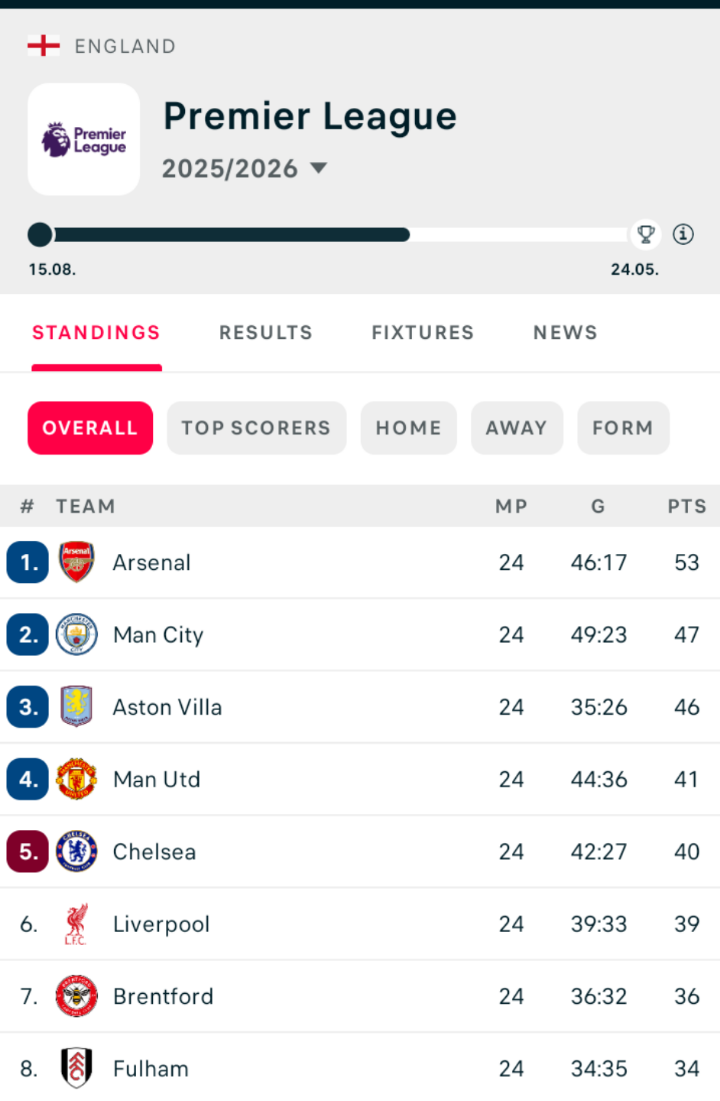Open the FIXTURES tab
Screen dimensions: 720x1101
coord(423,332)
